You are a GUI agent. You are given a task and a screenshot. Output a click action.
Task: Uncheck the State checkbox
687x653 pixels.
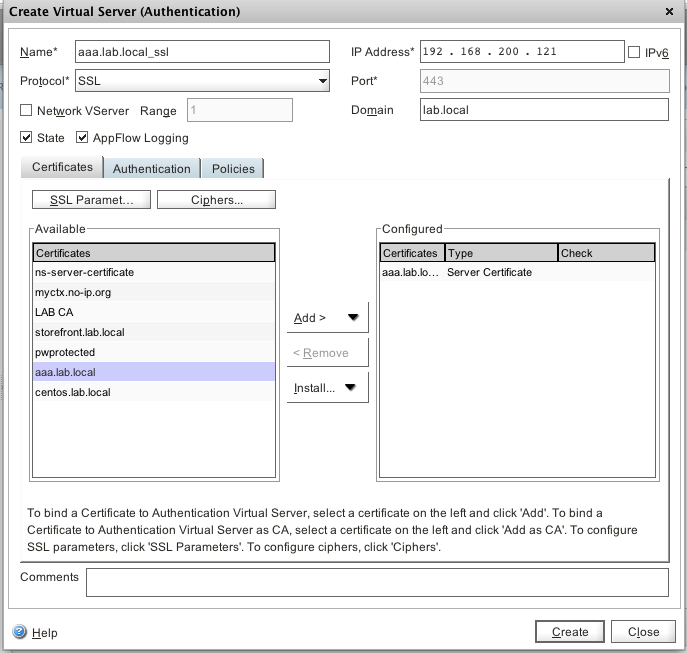point(27,138)
